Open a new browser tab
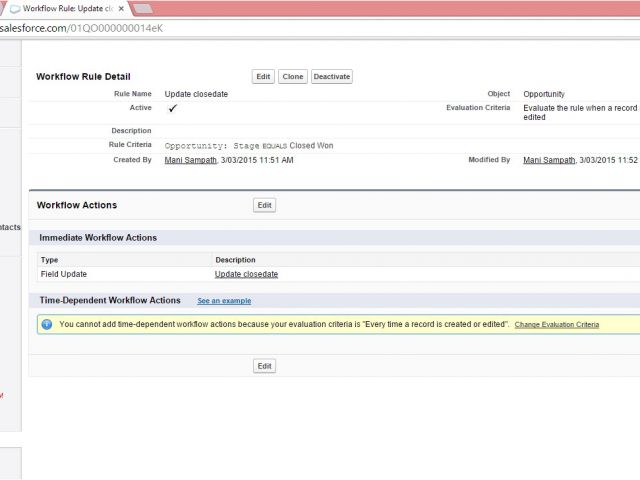640x480 pixels. 143,8
